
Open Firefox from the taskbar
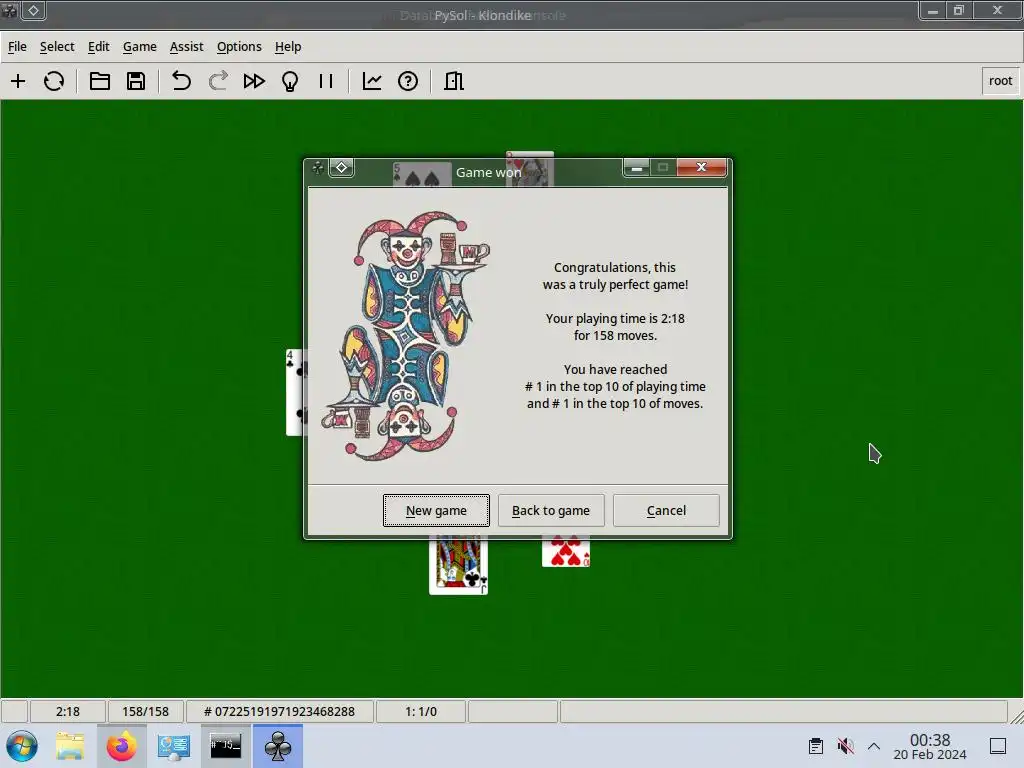tap(121, 746)
